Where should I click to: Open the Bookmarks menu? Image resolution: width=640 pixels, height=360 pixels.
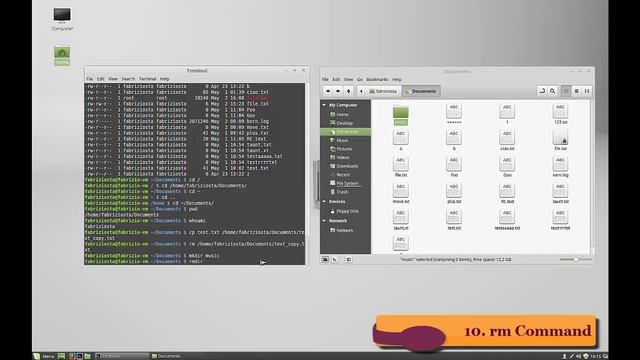click(377, 80)
